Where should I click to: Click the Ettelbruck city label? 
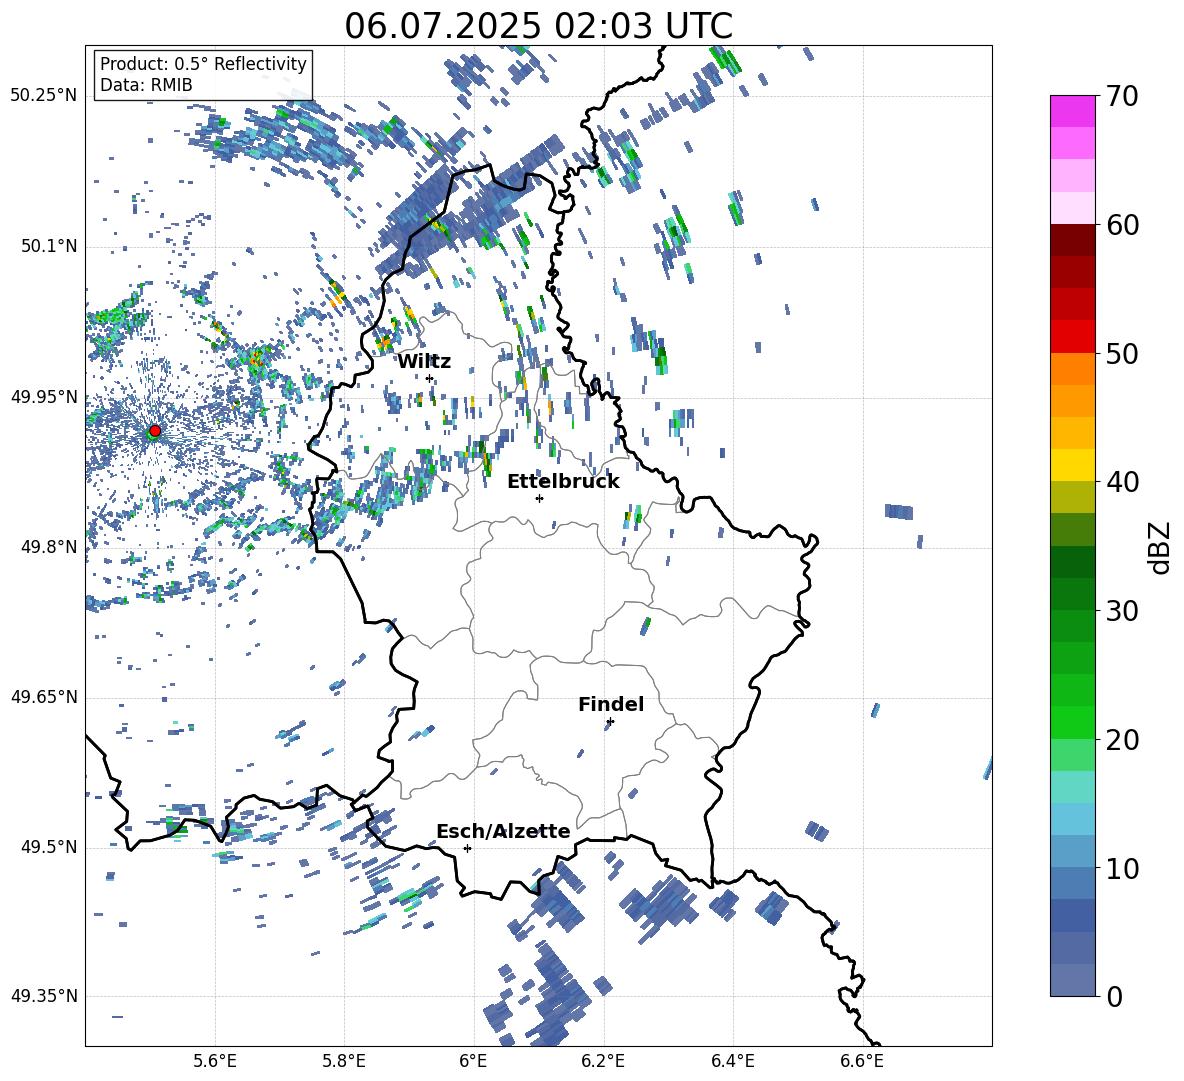tap(563, 482)
